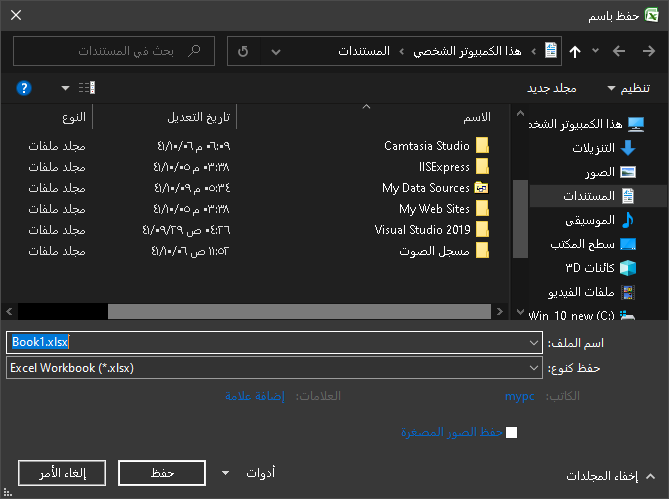The image size is (669, 499).
Task: Click the music note icon
Action: pos(628,220)
